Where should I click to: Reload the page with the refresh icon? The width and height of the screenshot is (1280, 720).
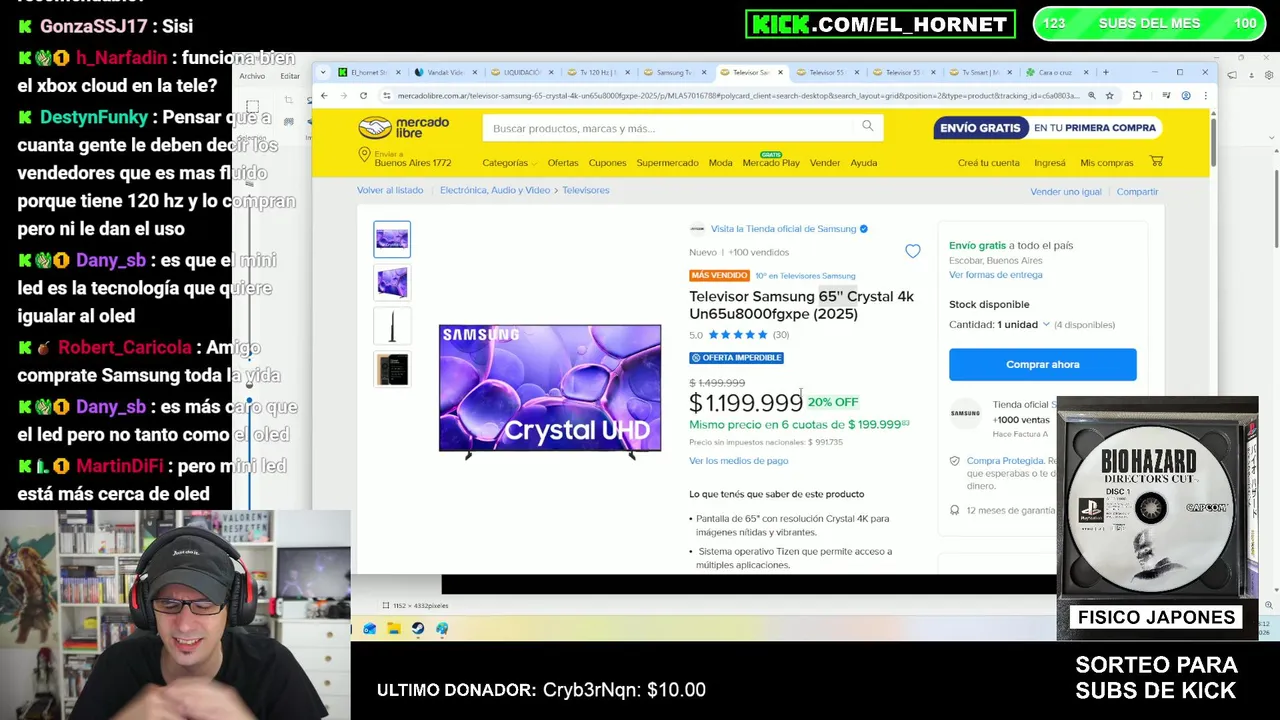(x=363, y=96)
